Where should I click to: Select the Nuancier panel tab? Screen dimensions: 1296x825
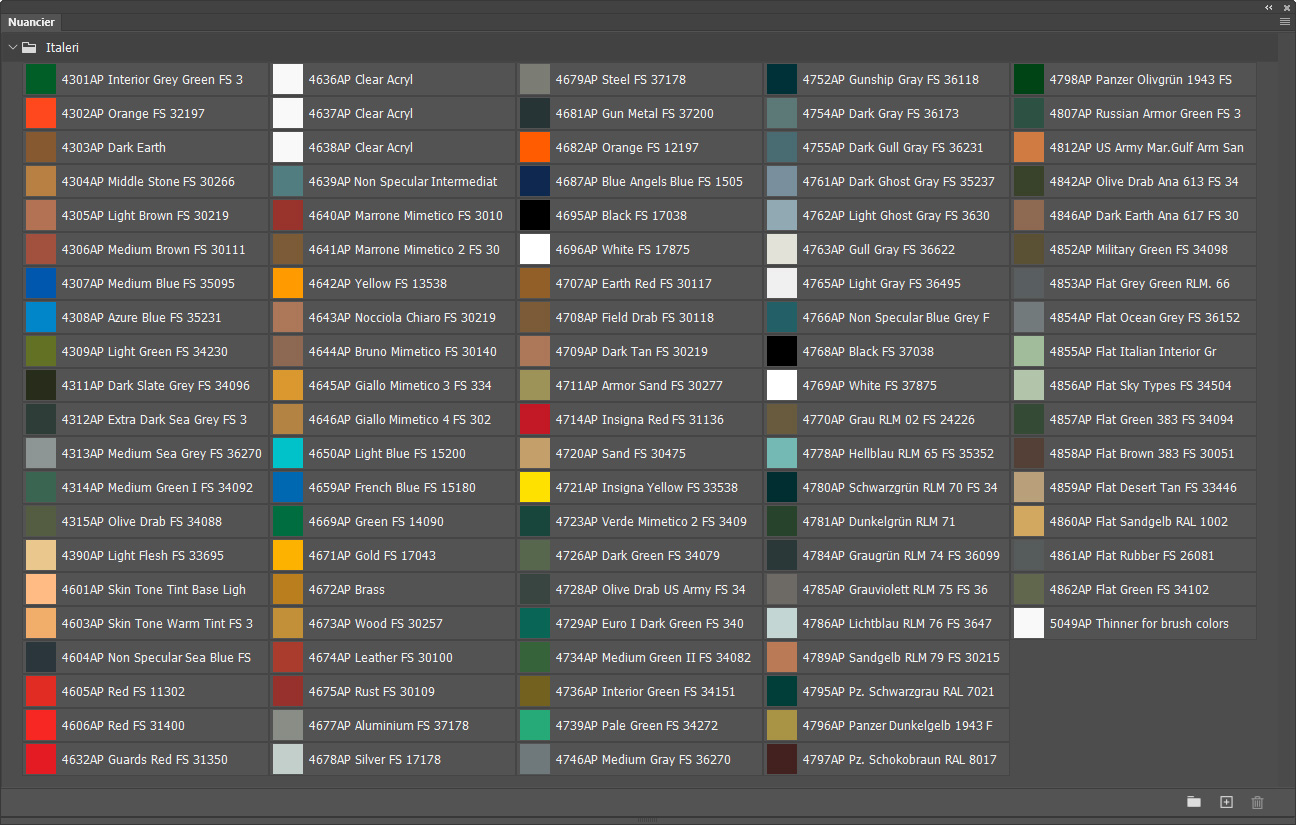[32, 22]
